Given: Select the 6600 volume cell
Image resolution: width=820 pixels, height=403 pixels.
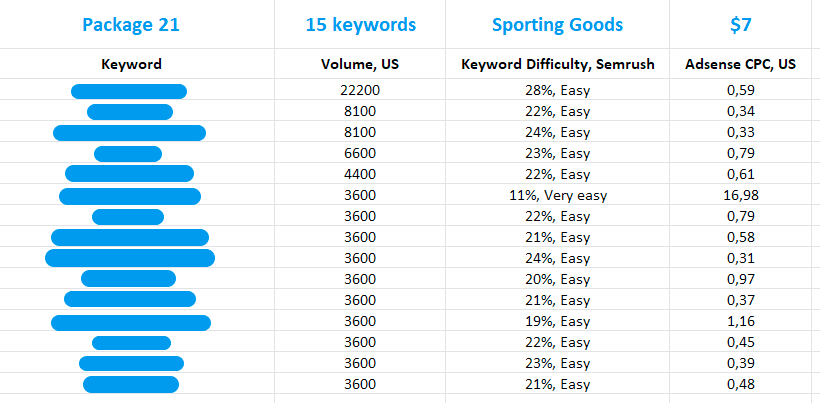Looking at the screenshot, I should [x=360, y=154].
